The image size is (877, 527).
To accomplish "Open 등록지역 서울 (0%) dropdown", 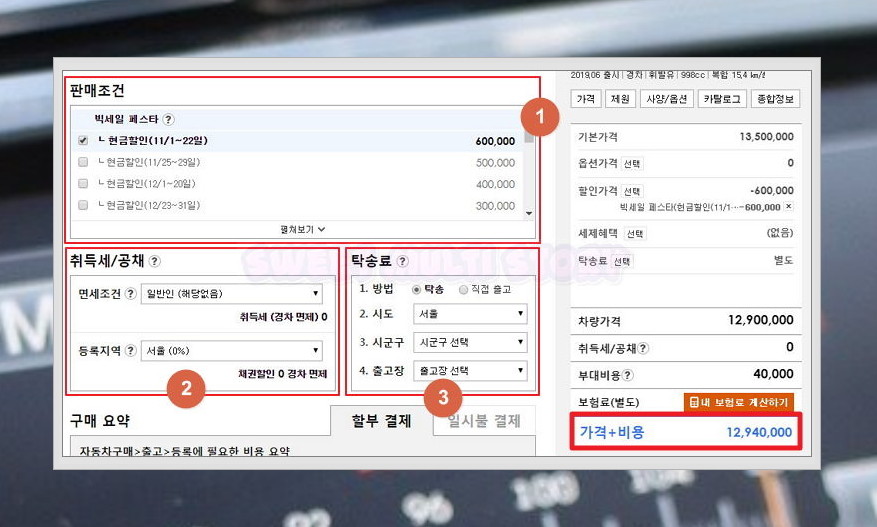I will (232, 351).
